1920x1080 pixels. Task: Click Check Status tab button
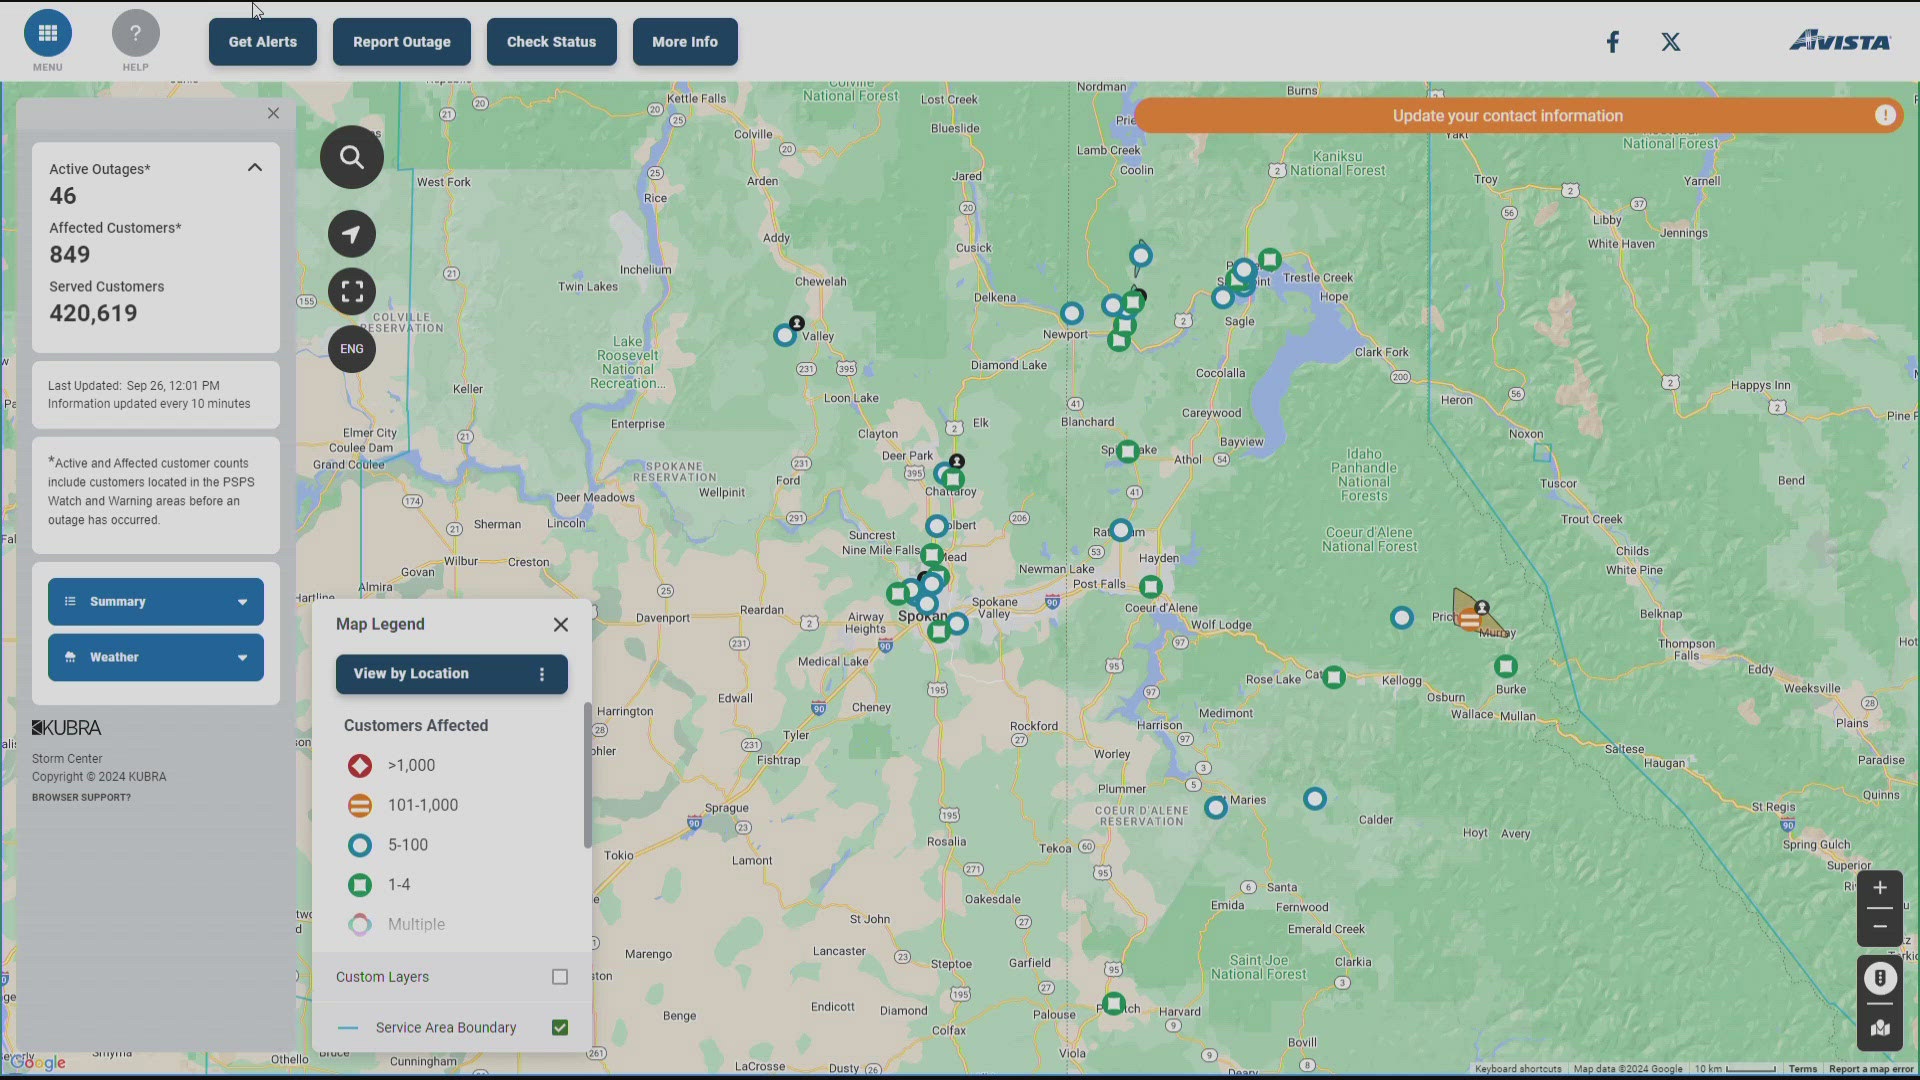click(x=551, y=41)
